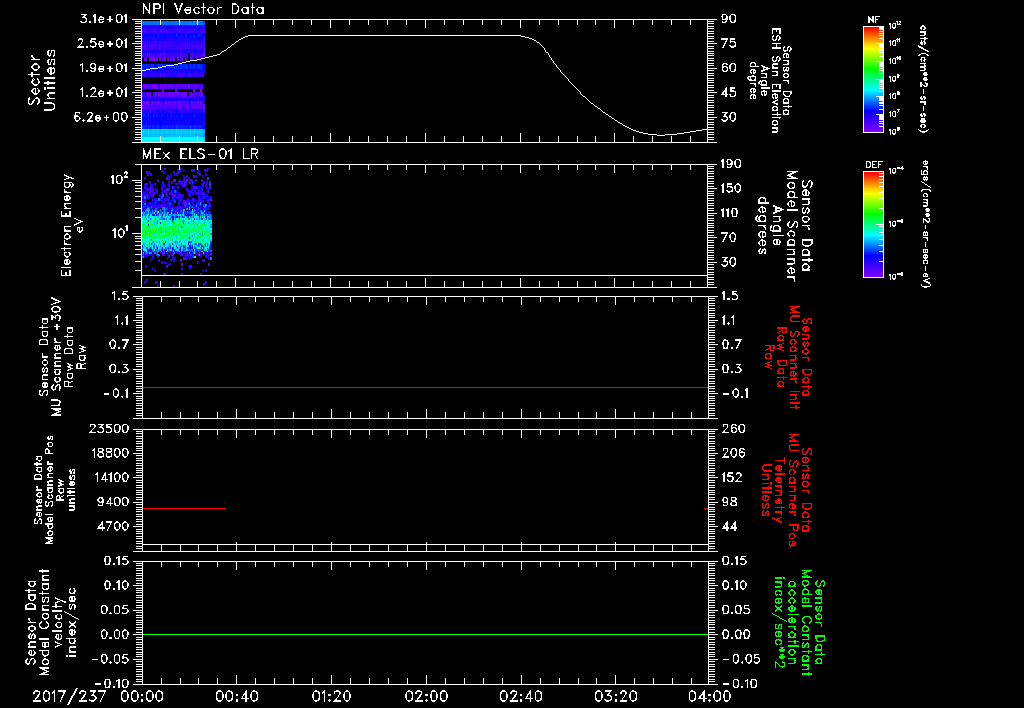Click the MU Scanner +30V Raw Data label
The width and height of the screenshot is (1024, 708).
pyautogui.click(x=62, y=356)
